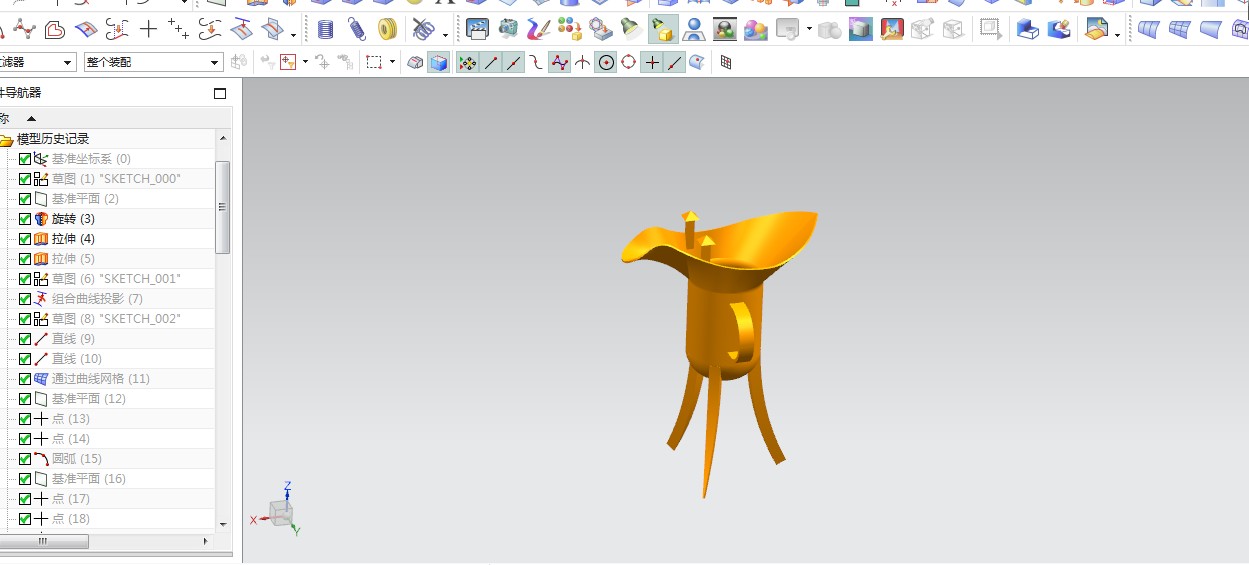Collapse the 模型历史记录 folder
Screen dimensions: 1249x565
point(6,139)
